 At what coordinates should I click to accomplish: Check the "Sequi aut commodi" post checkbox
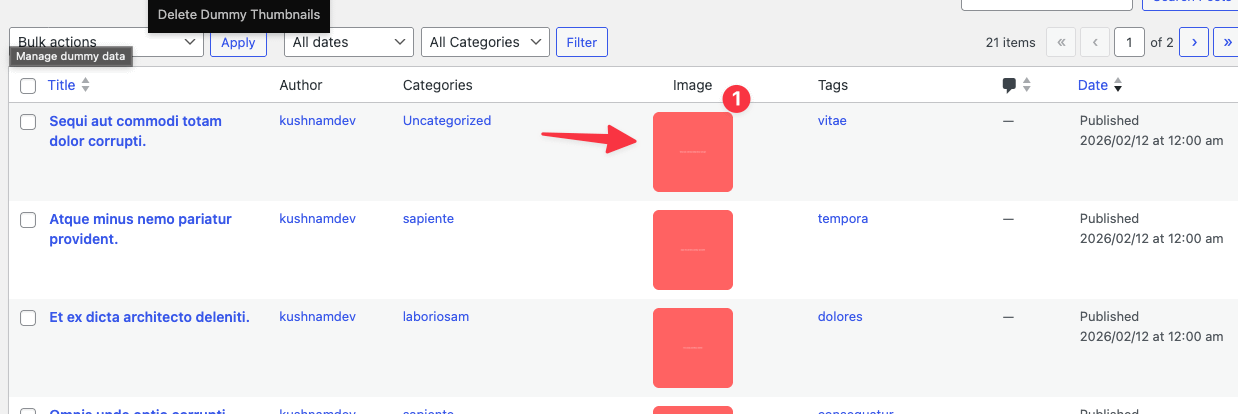[x=28, y=122]
